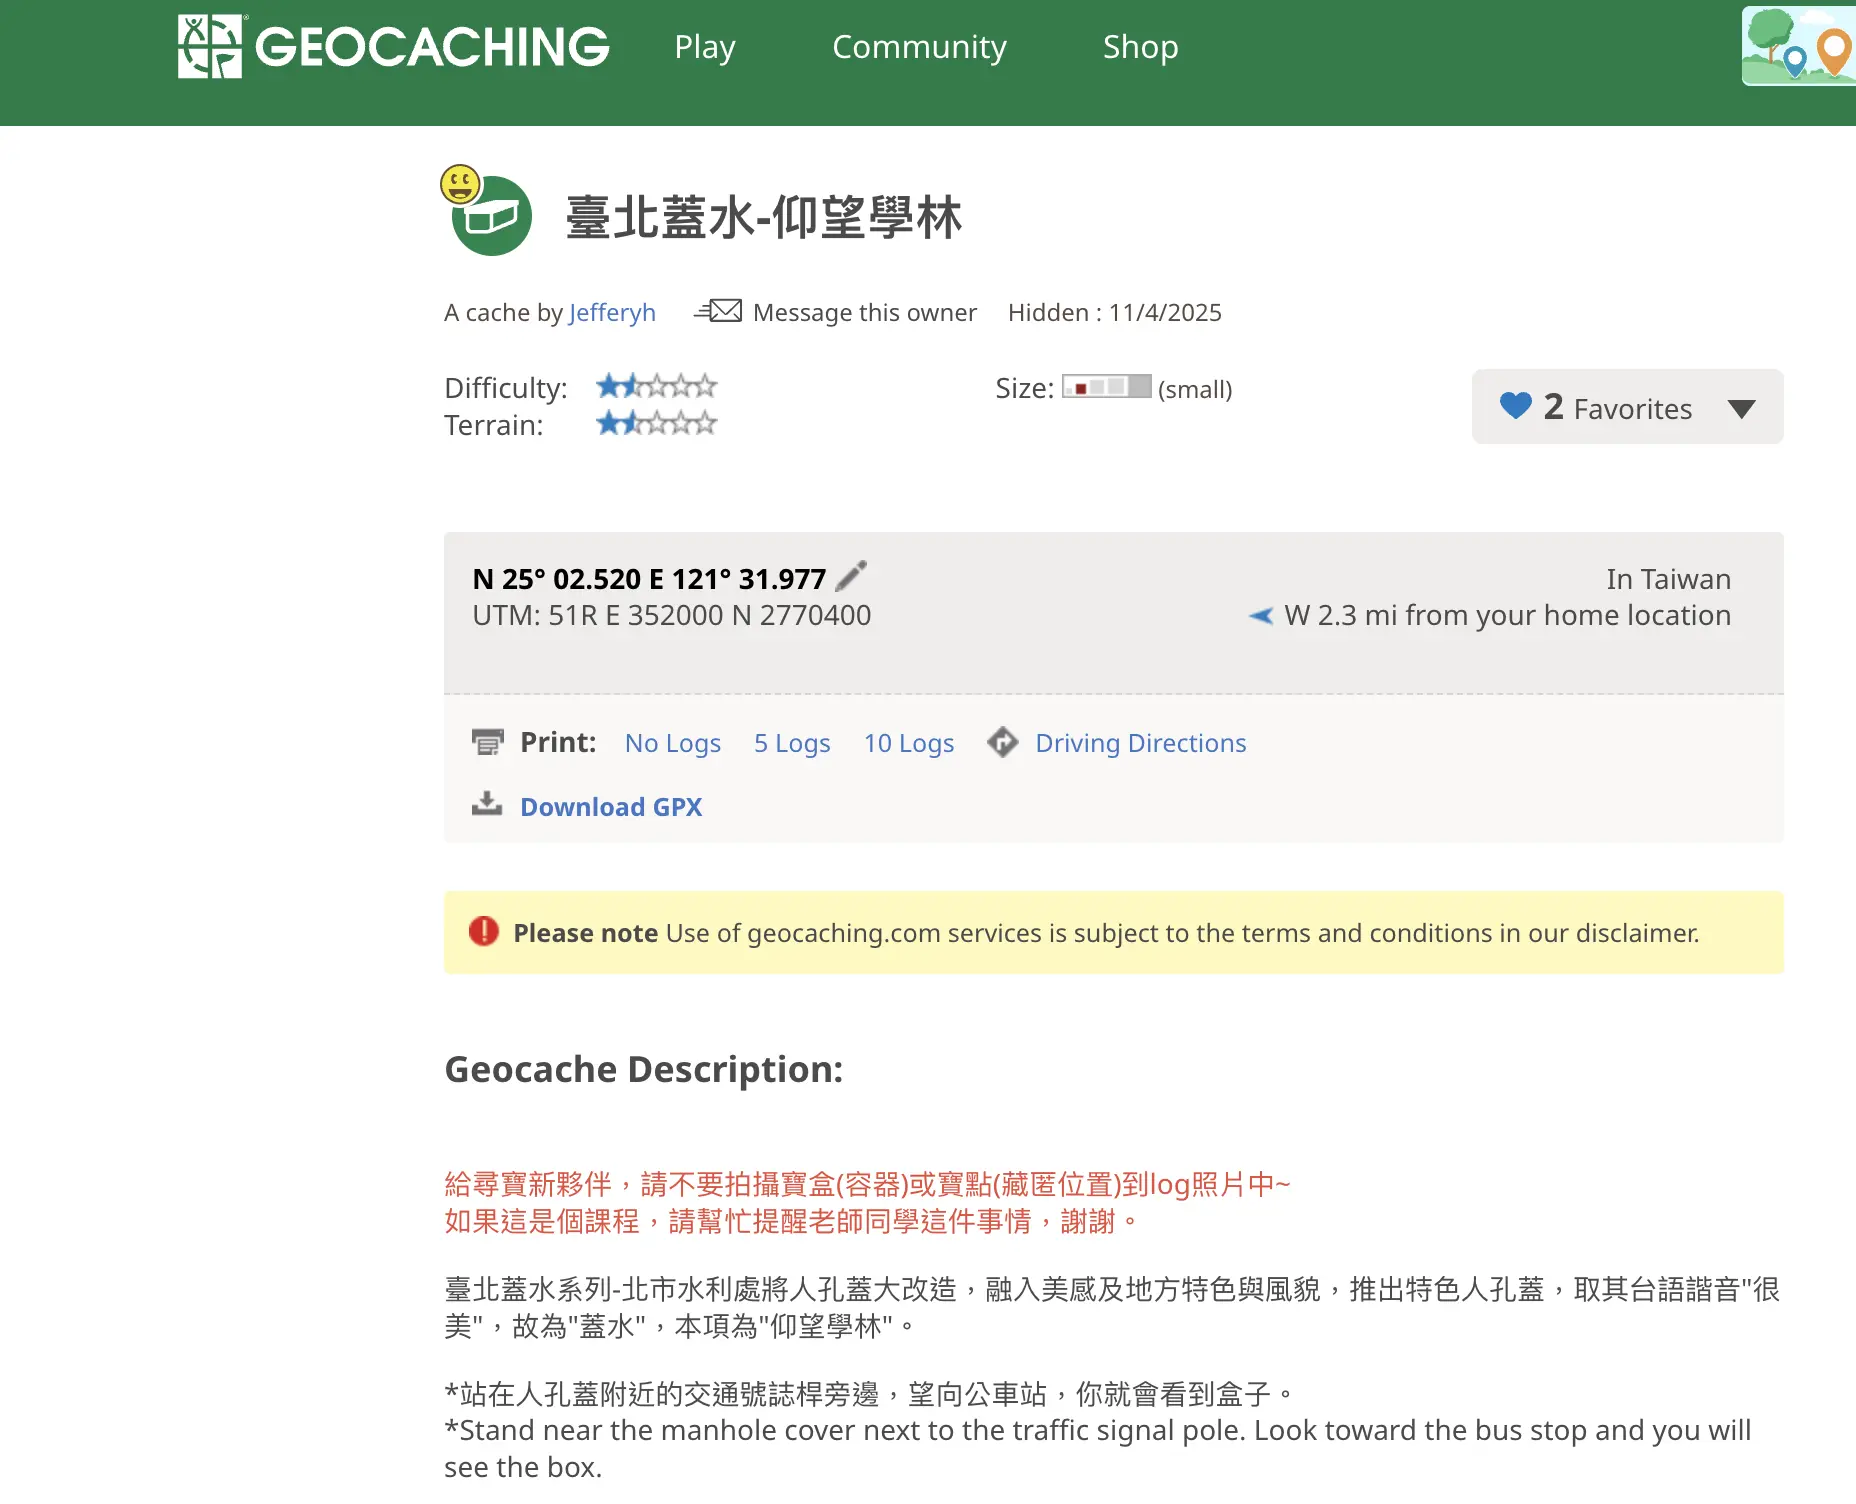Viewport: 1856px width, 1504px height.
Task: Click the traditional cache type icon
Action: [x=491, y=216]
